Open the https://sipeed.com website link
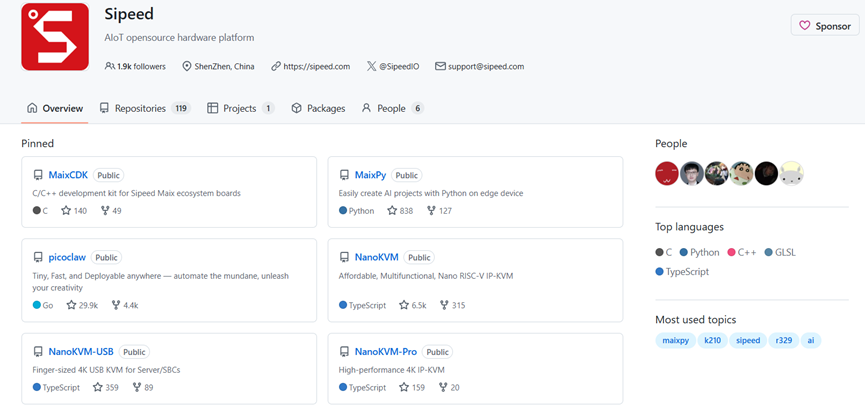The height and width of the screenshot is (406, 865). [x=317, y=66]
